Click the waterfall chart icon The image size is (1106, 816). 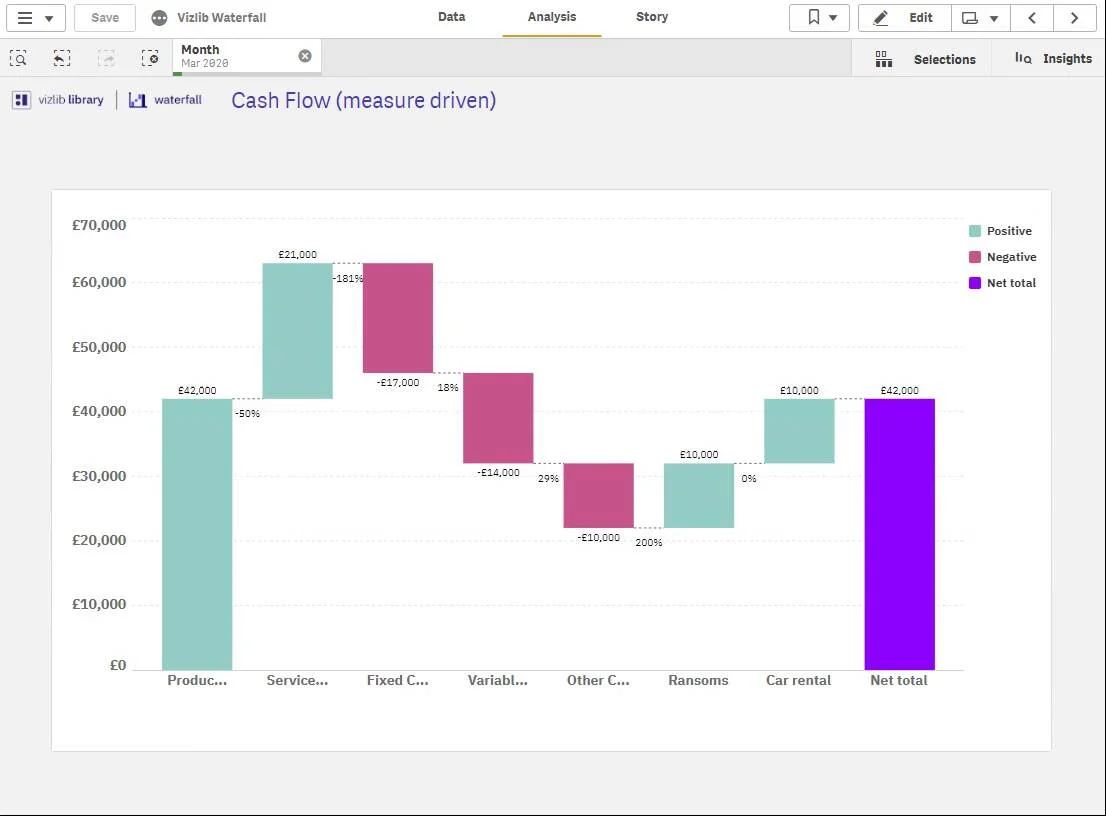pyautogui.click(x=138, y=100)
